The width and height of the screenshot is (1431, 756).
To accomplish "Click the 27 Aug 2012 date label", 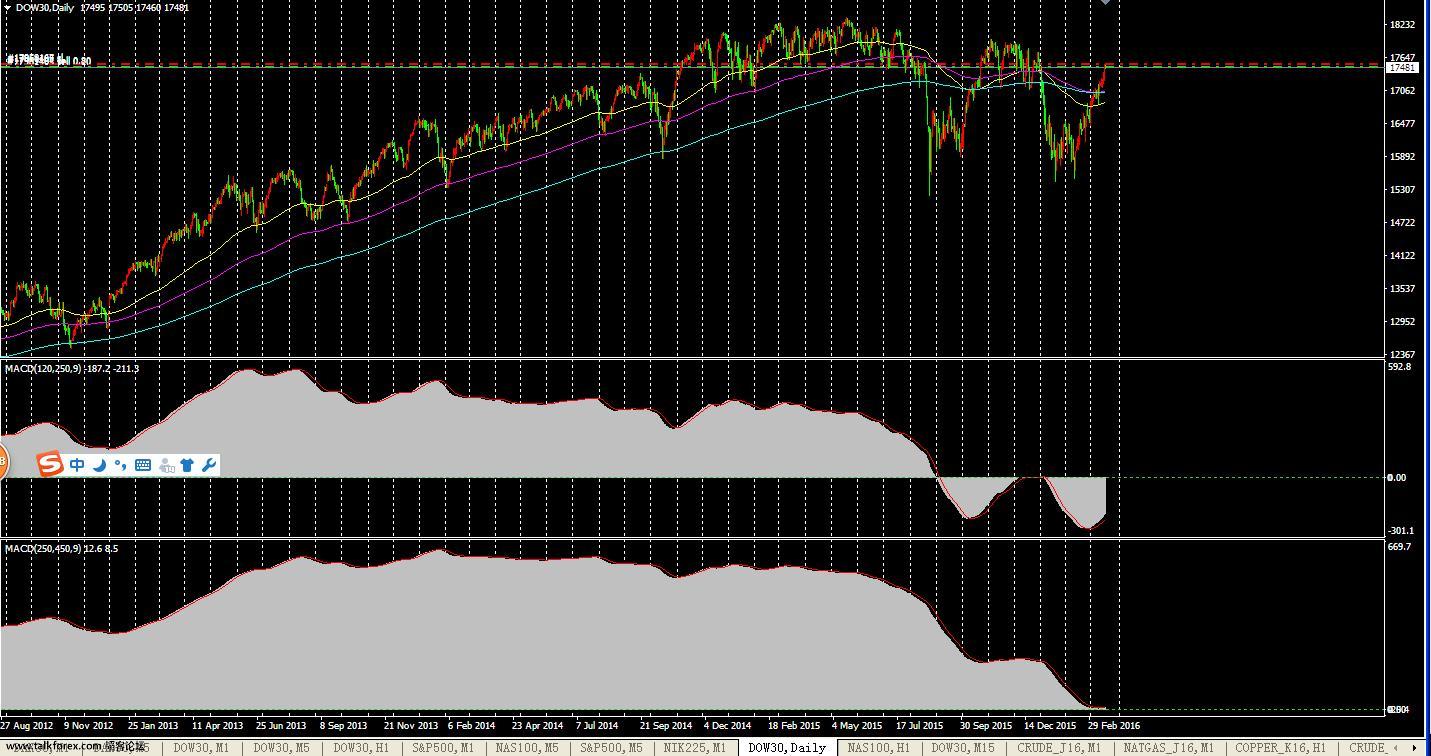I will (x=26, y=726).
